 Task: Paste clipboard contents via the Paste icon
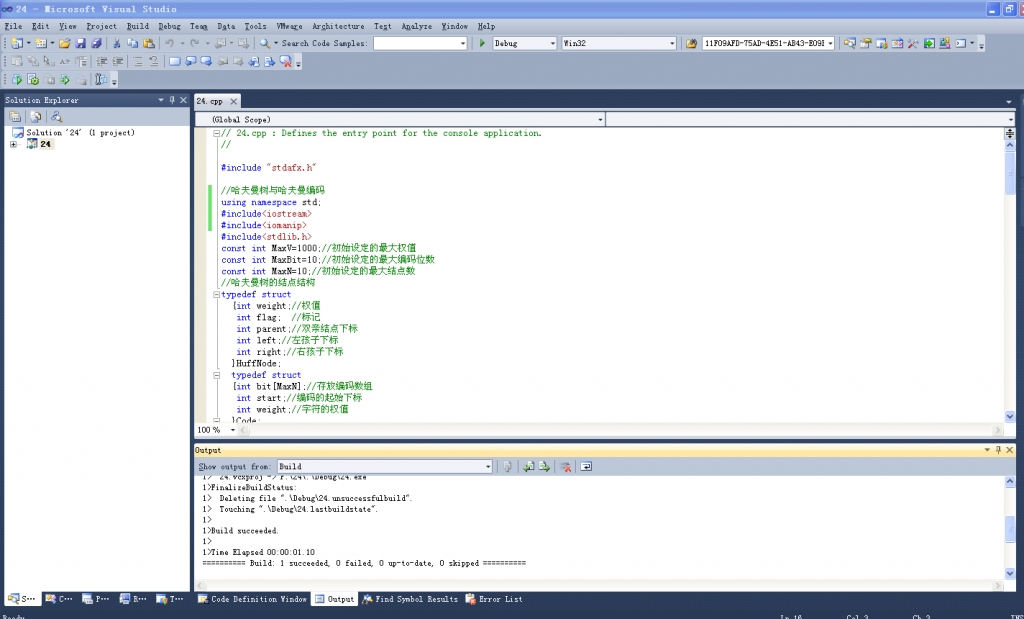pos(150,43)
